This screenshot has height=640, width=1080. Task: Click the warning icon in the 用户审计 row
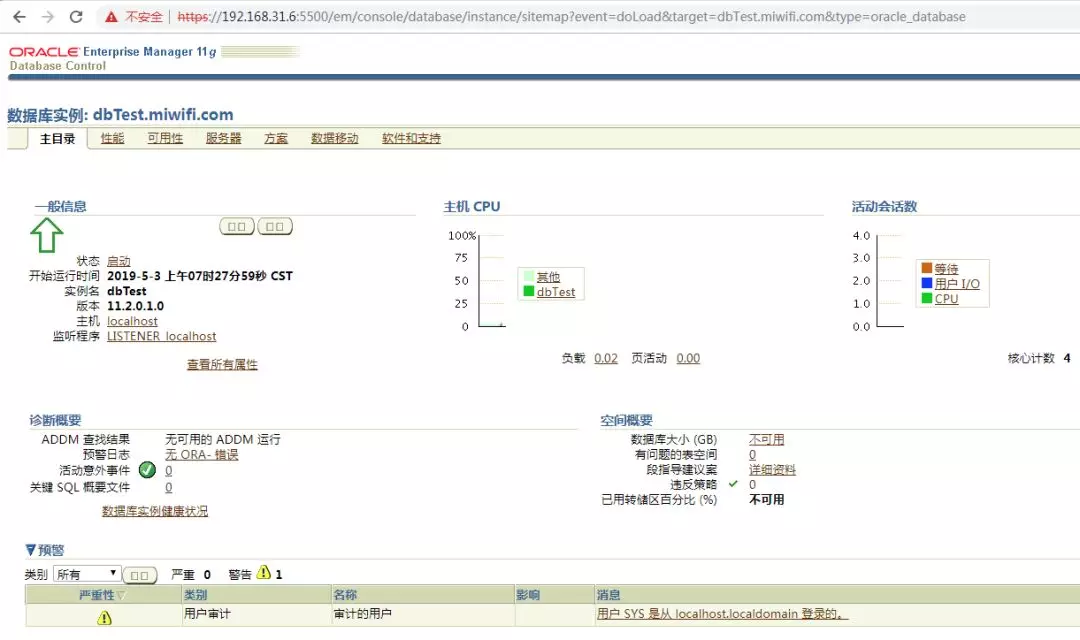coord(104,618)
